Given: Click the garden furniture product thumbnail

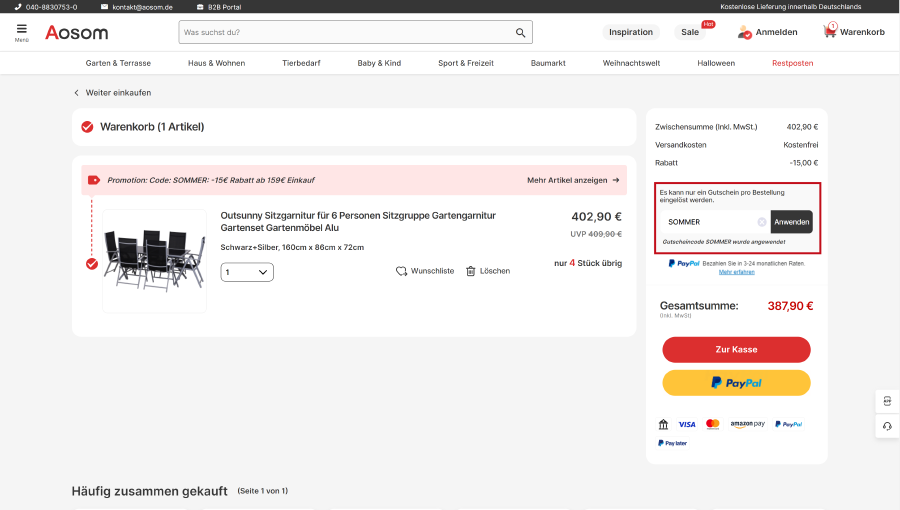Looking at the screenshot, I should 154,260.
